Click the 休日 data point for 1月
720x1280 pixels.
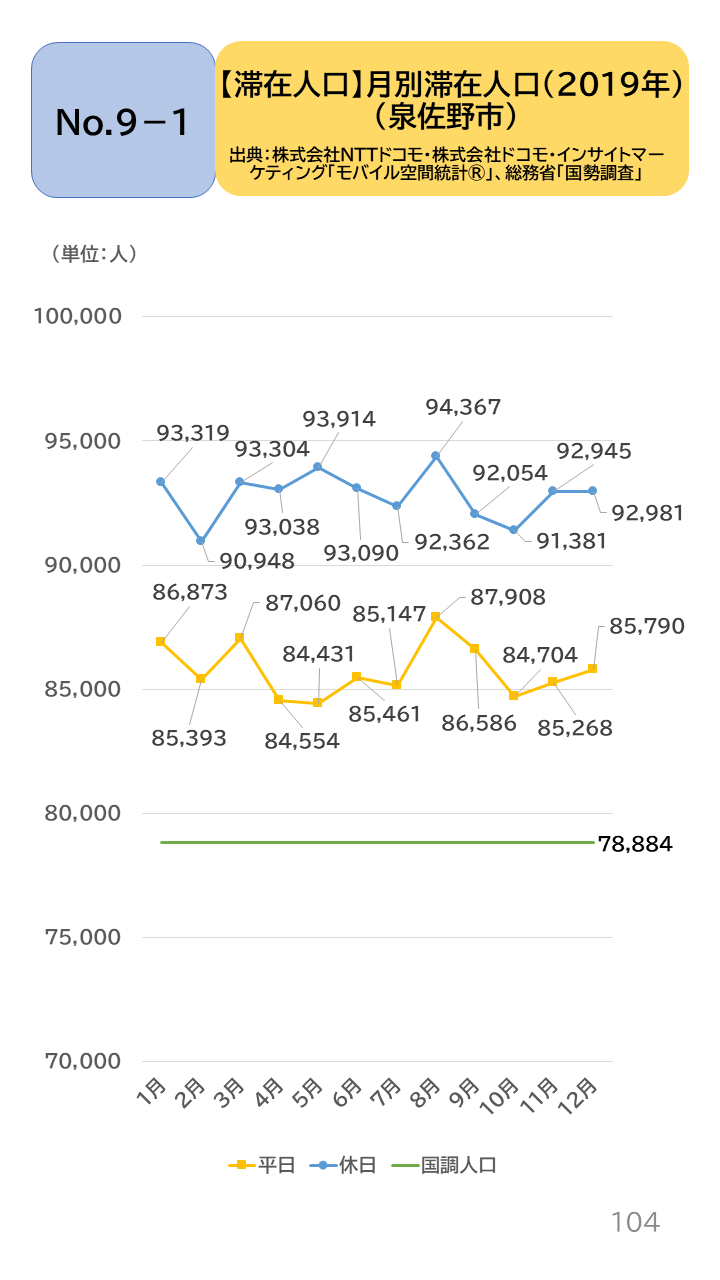coord(160,482)
